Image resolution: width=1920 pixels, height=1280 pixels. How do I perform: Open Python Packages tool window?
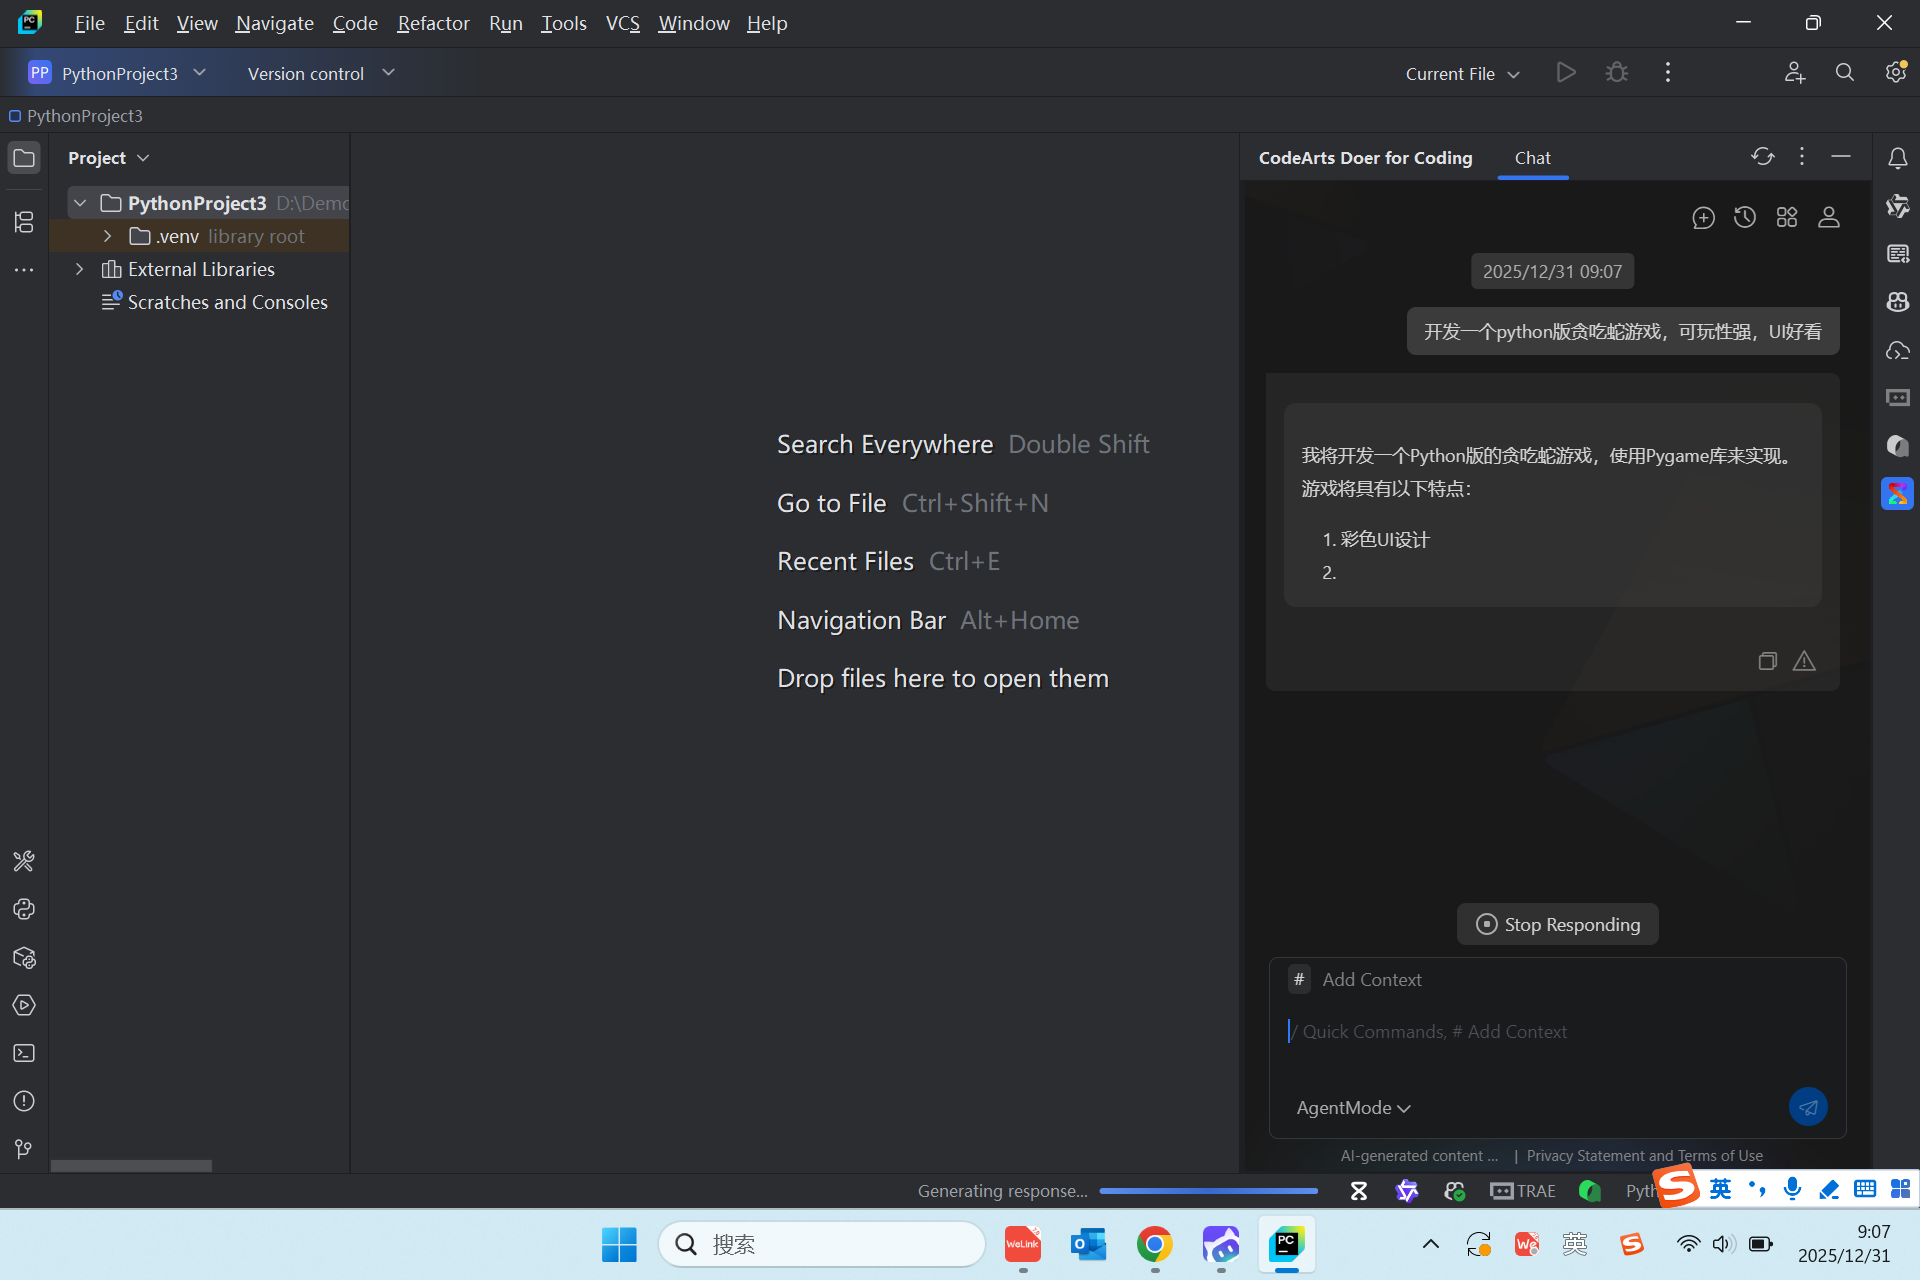point(24,958)
